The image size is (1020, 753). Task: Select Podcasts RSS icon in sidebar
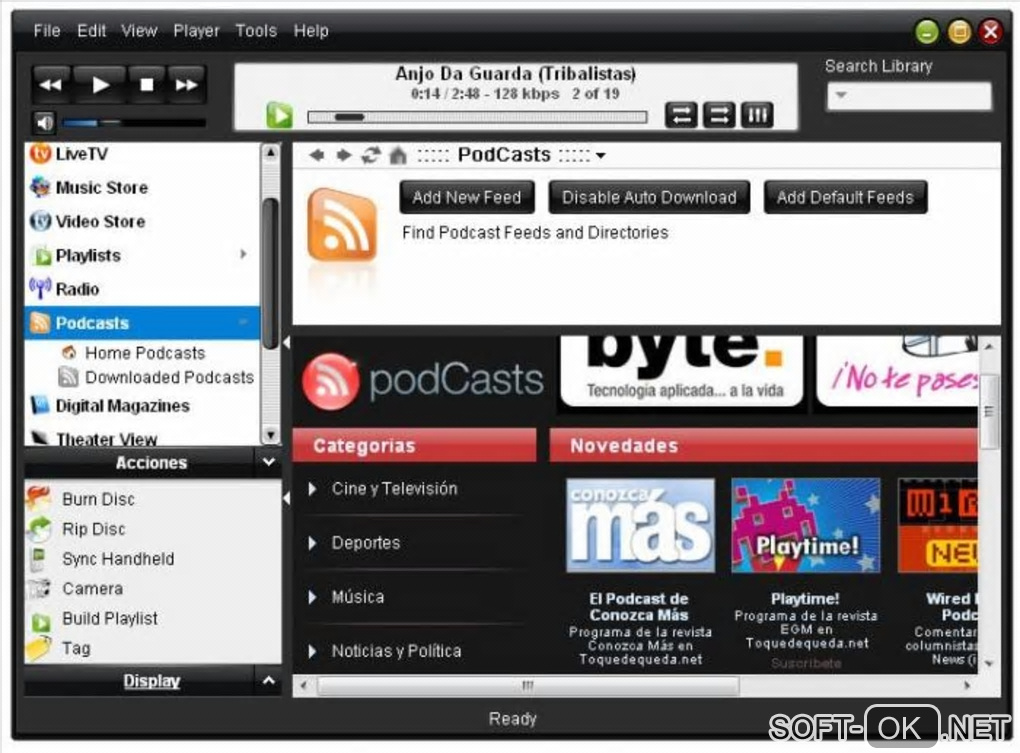click(40, 323)
